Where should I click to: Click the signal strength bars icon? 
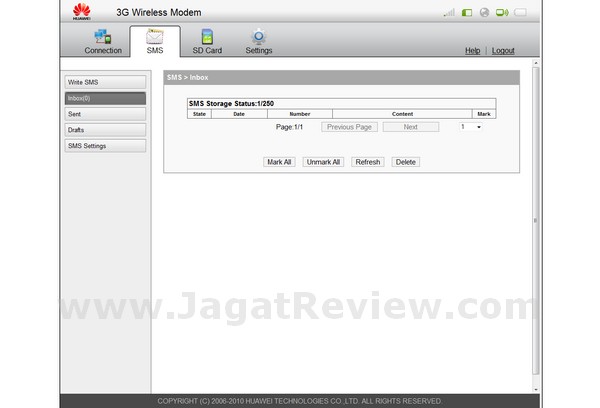(x=449, y=13)
